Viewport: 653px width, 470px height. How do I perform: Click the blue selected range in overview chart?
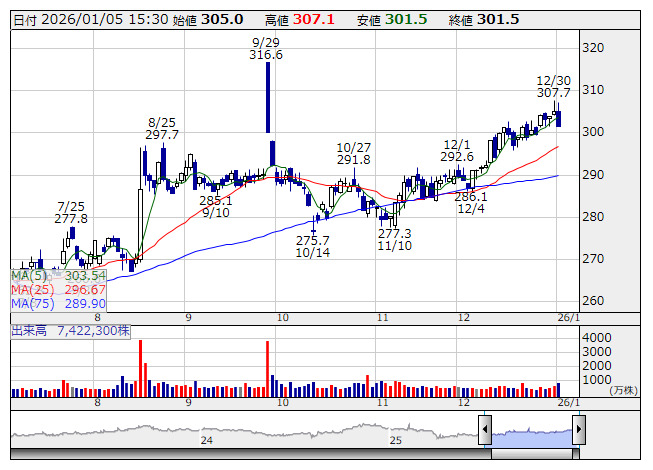pos(532,437)
